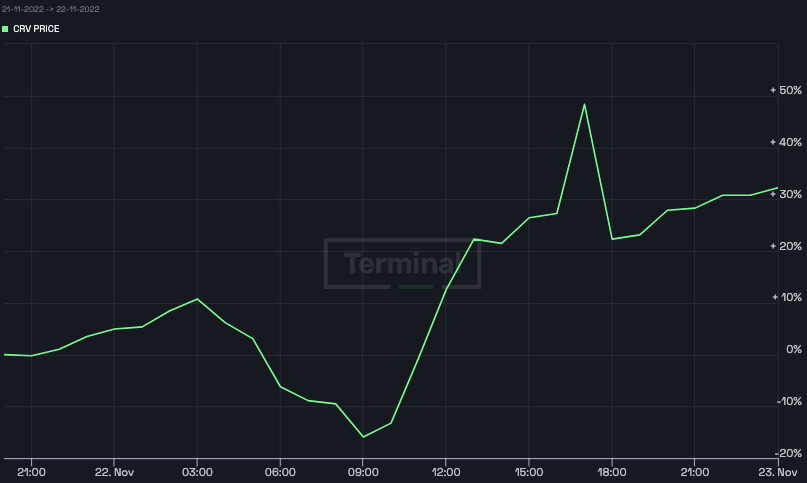Click the date range 21-11-2022 -> 22-11-2022
The width and height of the screenshot is (807, 483).
(50, 9)
